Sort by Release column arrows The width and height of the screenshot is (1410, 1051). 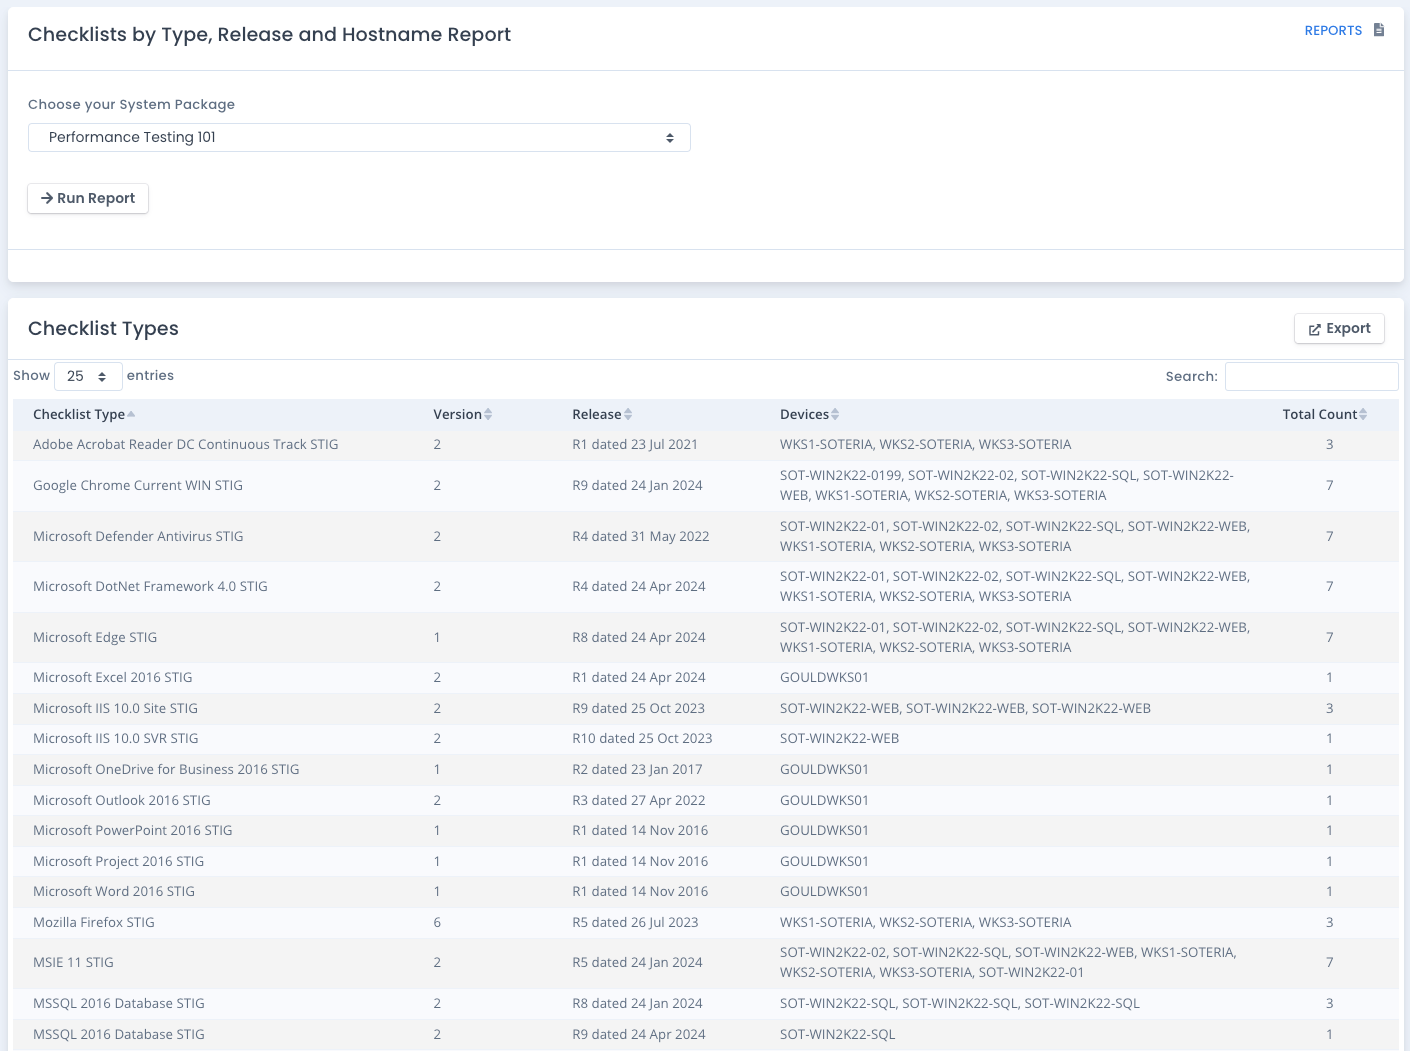coord(628,414)
